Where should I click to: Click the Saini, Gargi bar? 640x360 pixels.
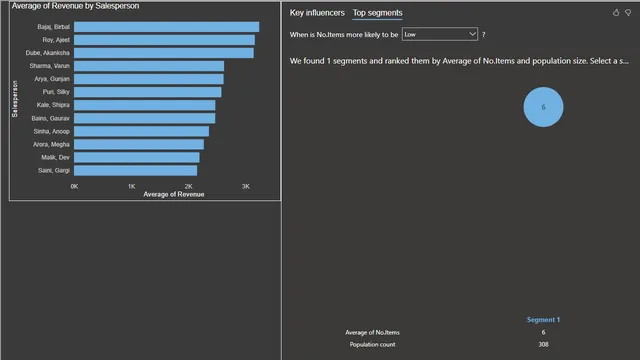[x=136, y=171]
